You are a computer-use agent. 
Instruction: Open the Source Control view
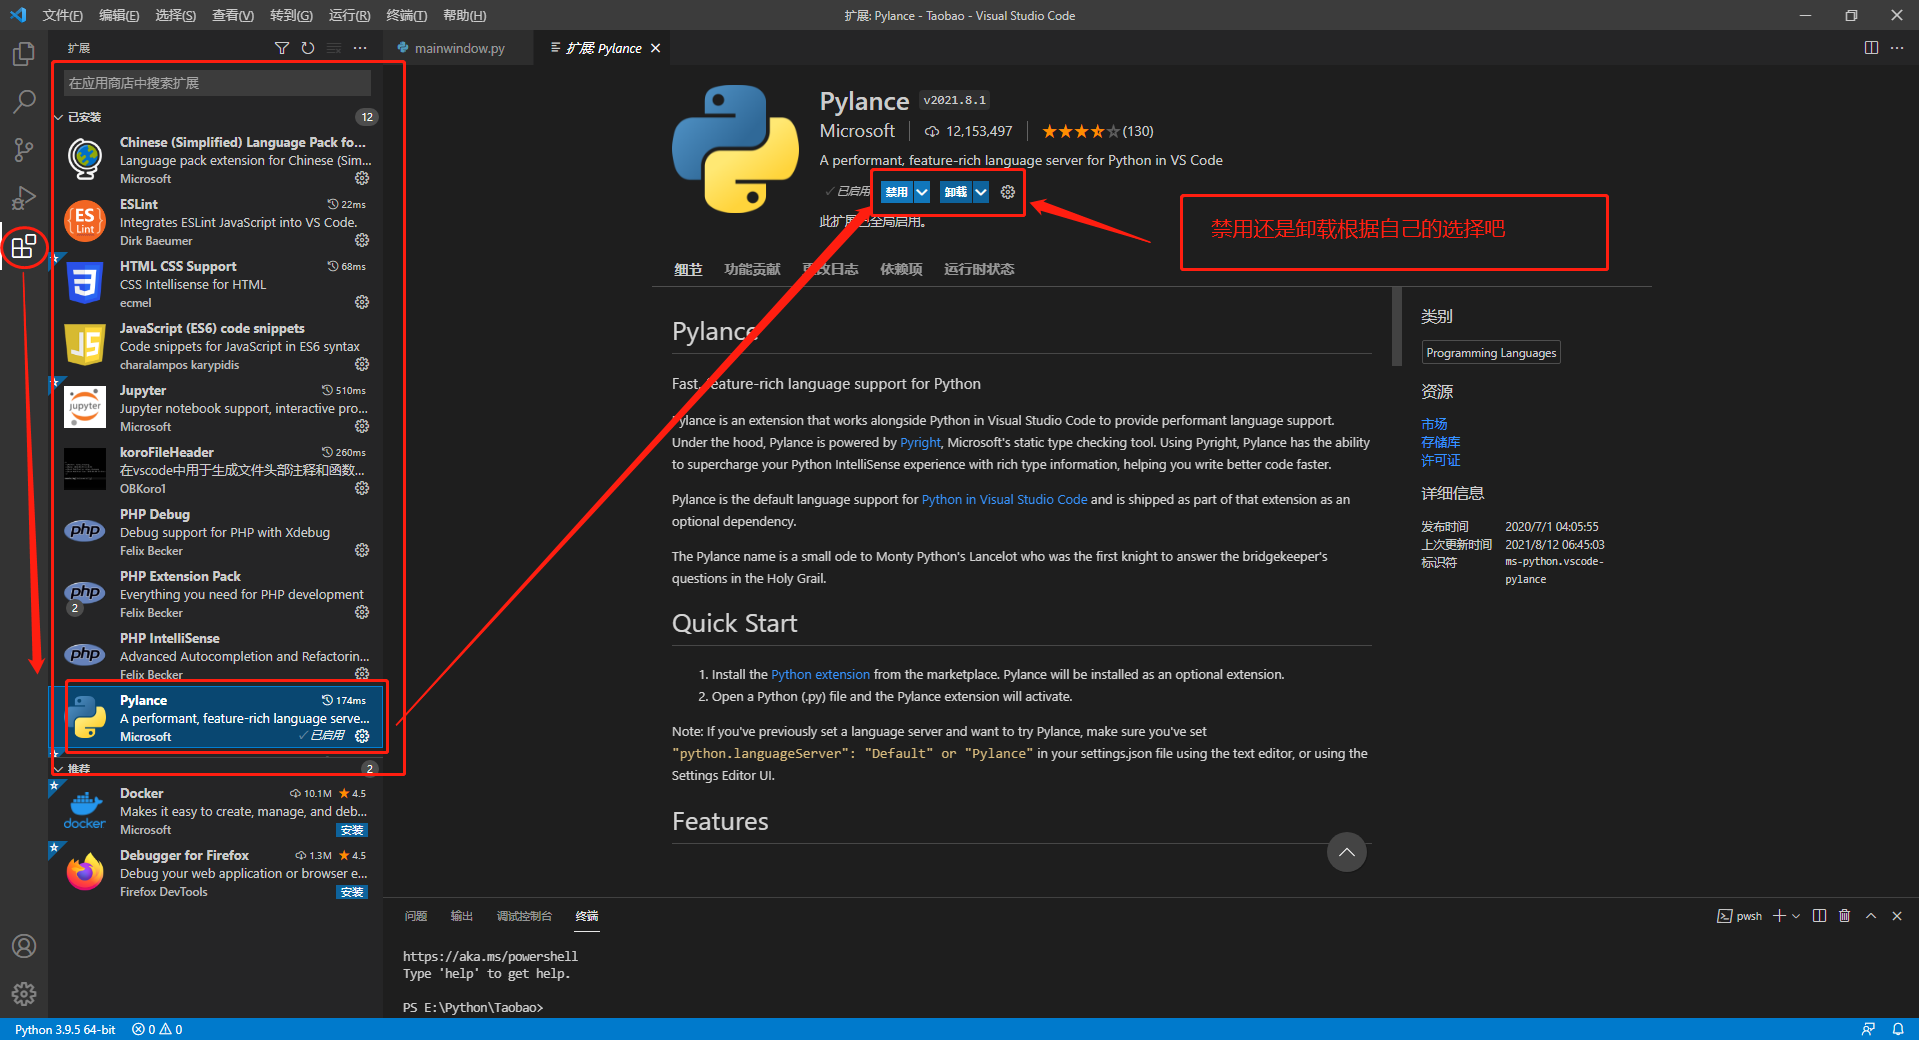coord(24,149)
